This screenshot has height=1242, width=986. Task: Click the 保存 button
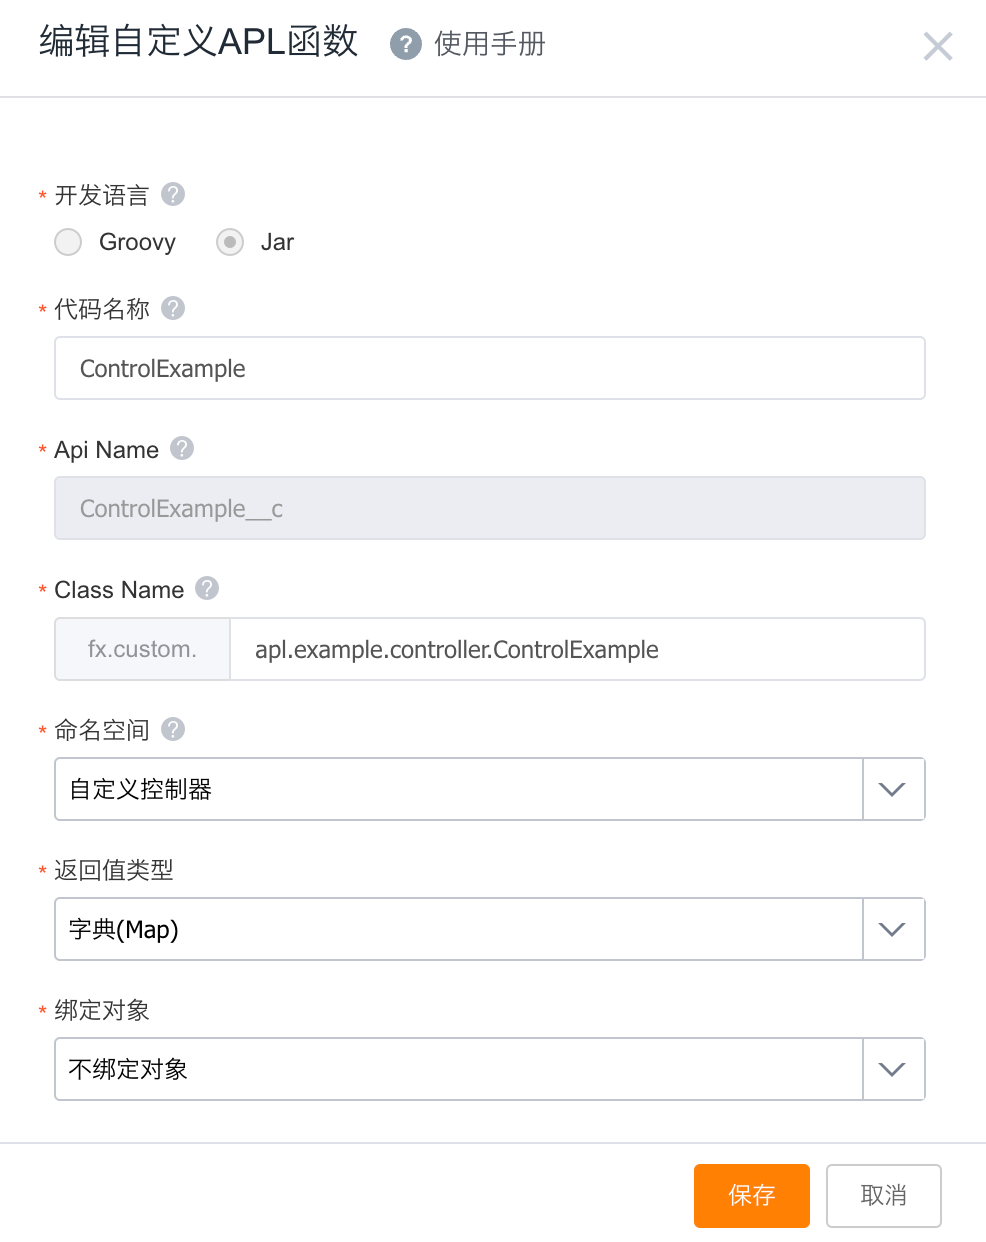click(x=751, y=1195)
